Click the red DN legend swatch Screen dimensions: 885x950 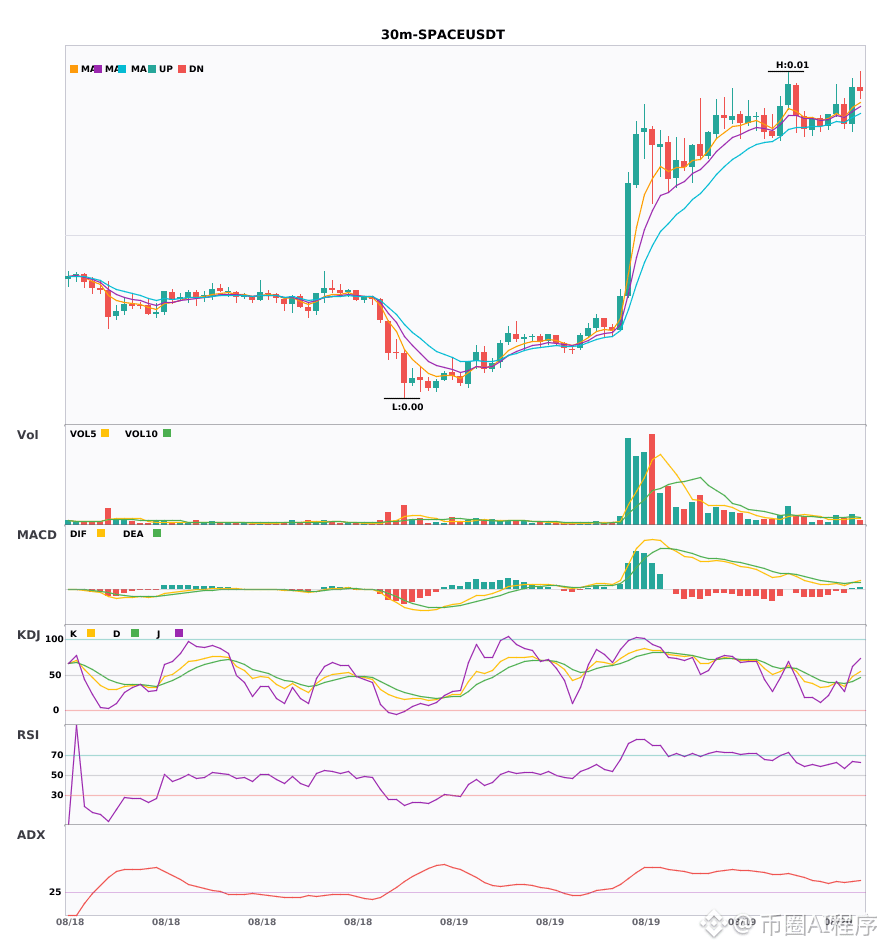point(182,69)
